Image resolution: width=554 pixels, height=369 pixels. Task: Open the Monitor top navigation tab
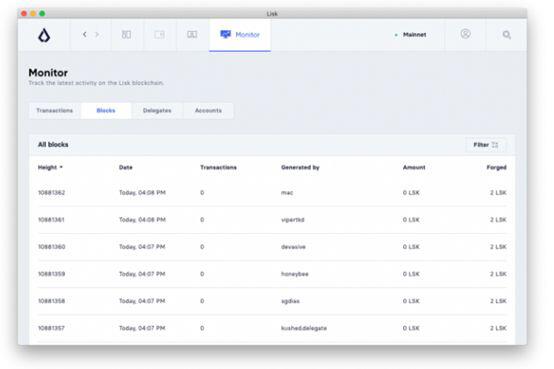click(x=240, y=35)
